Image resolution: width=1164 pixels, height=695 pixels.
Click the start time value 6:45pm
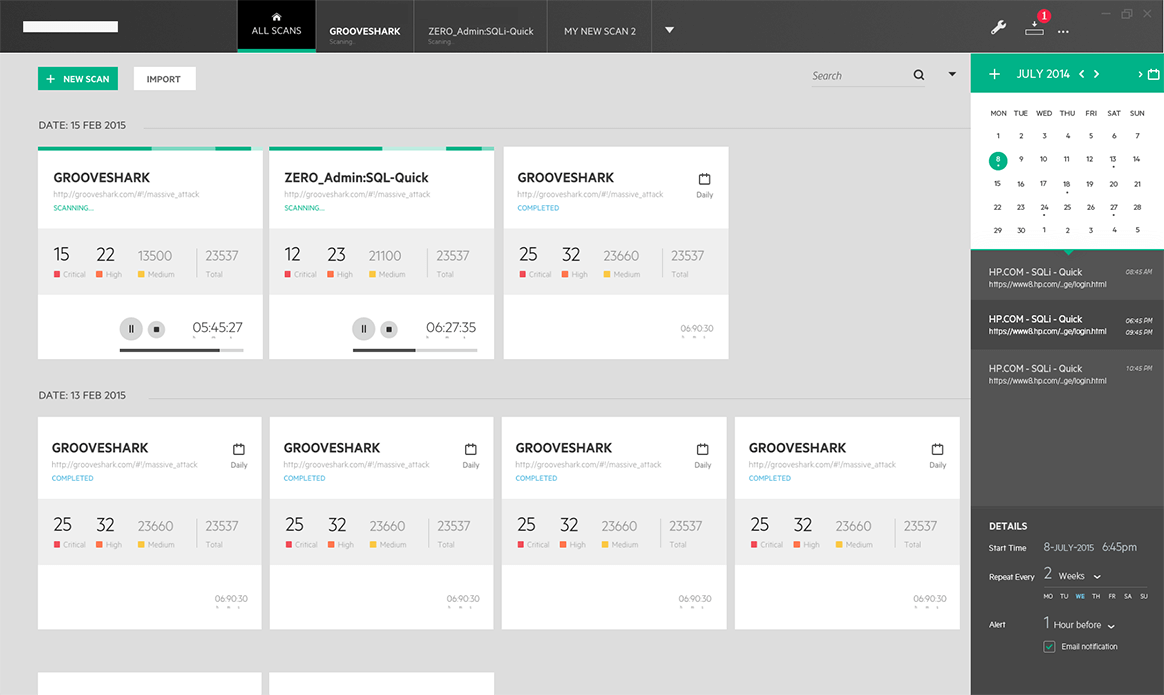click(x=1119, y=547)
